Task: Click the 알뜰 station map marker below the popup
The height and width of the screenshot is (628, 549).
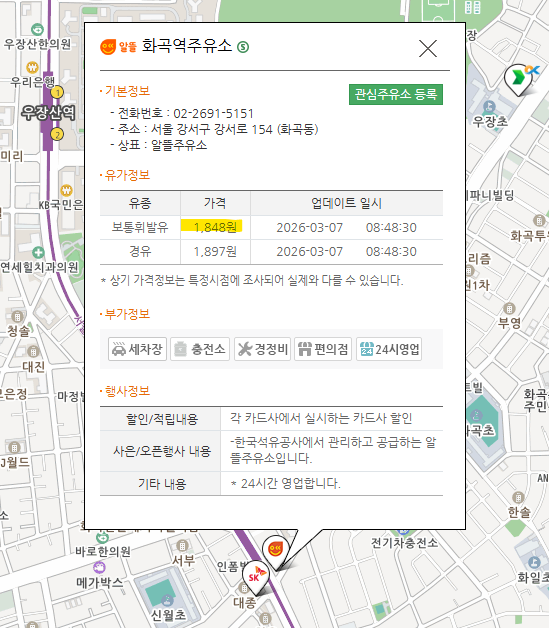Action: coord(276,551)
